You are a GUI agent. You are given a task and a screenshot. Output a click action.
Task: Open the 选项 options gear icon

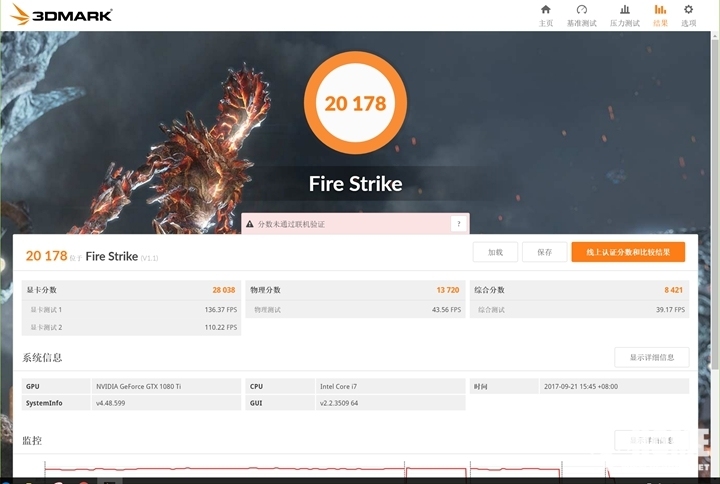688,15
